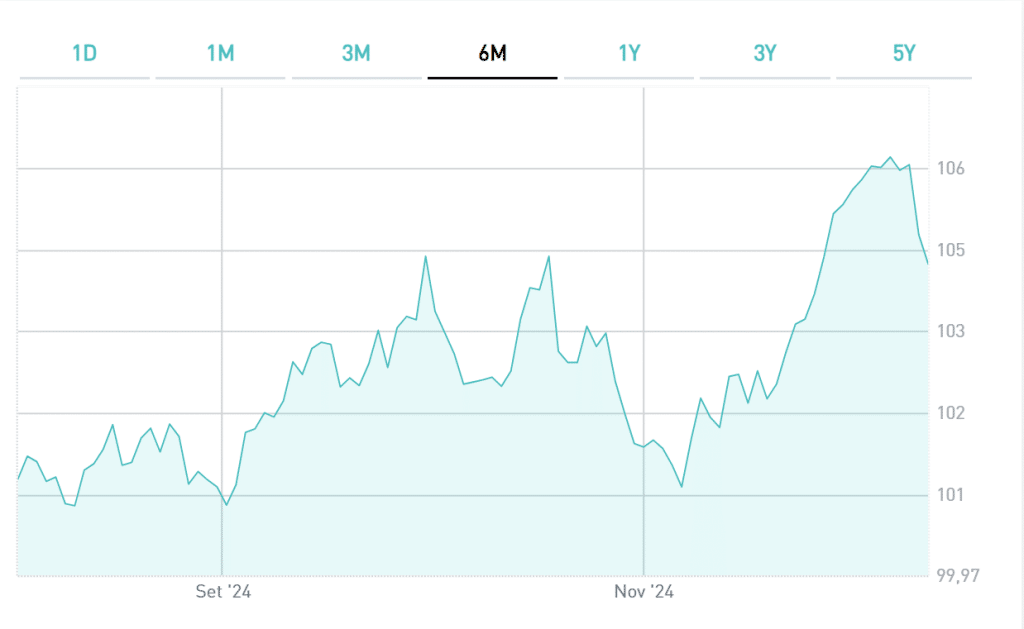
Task: Click the 106 y-axis label
Action: 950,169
